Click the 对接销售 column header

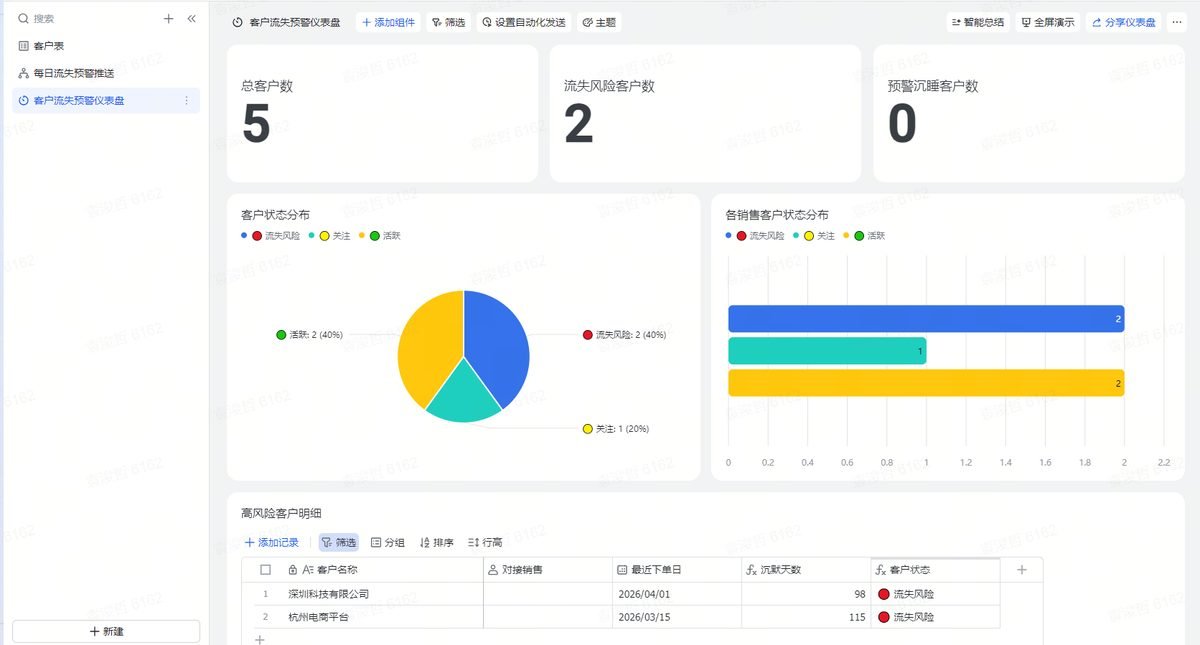tap(548, 569)
